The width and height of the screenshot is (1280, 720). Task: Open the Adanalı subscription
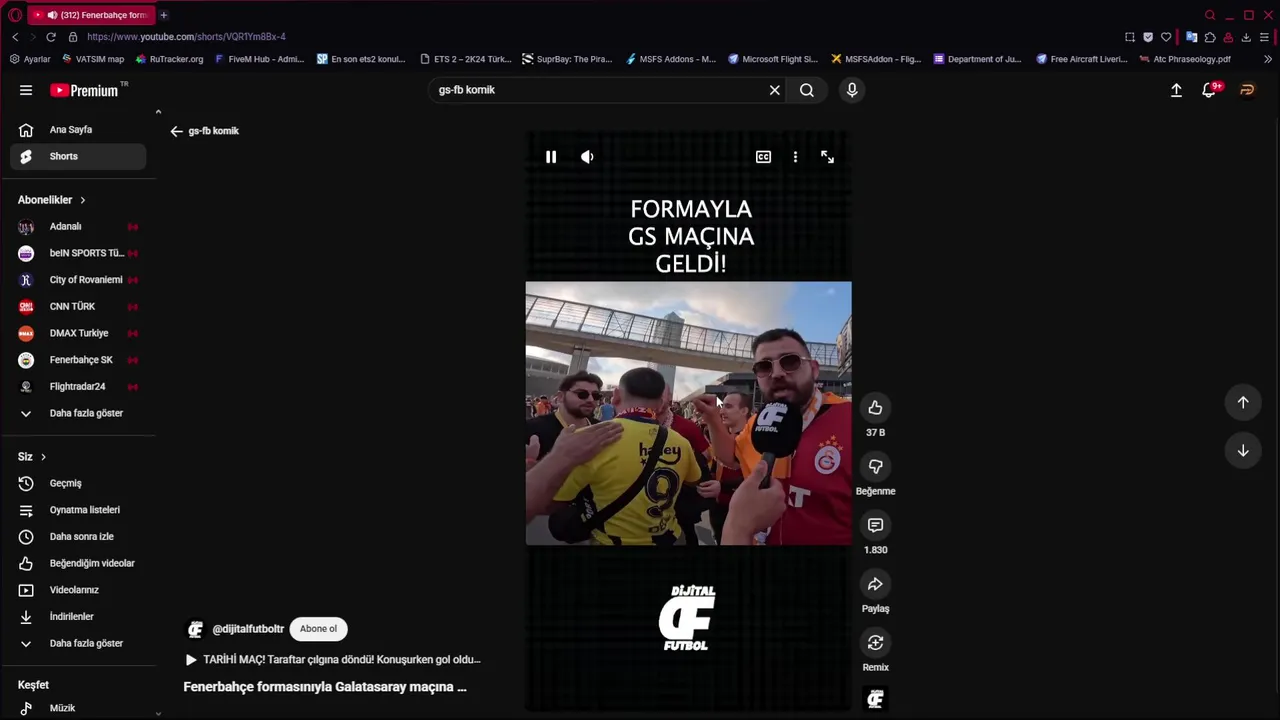(78, 227)
